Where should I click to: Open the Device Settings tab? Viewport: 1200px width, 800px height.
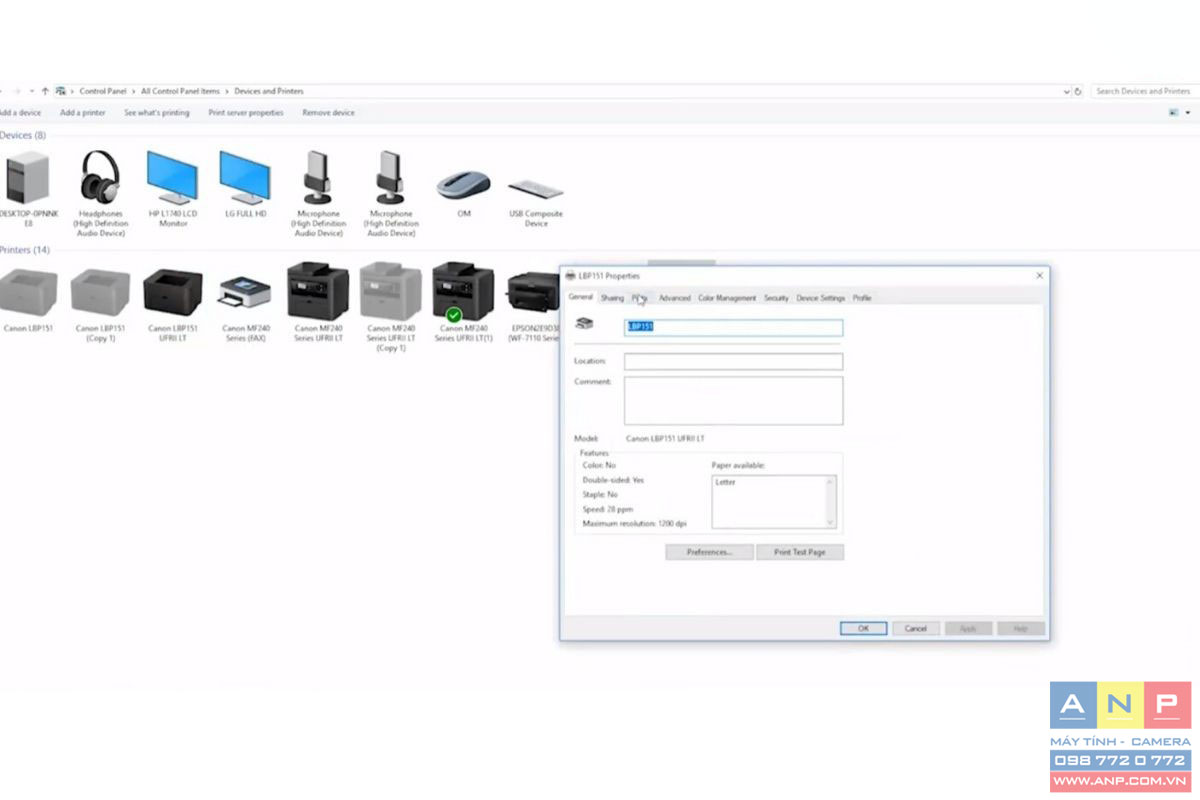click(x=820, y=298)
